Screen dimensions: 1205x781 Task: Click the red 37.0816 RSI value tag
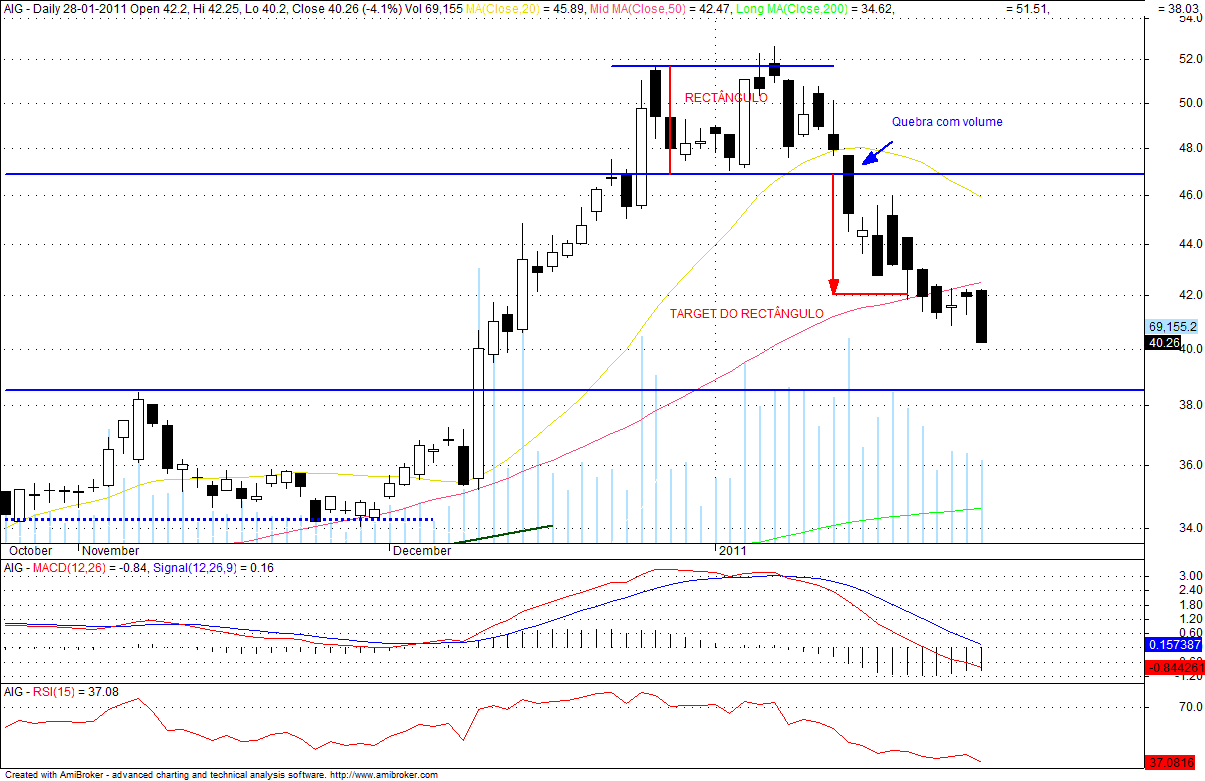tap(1173, 762)
